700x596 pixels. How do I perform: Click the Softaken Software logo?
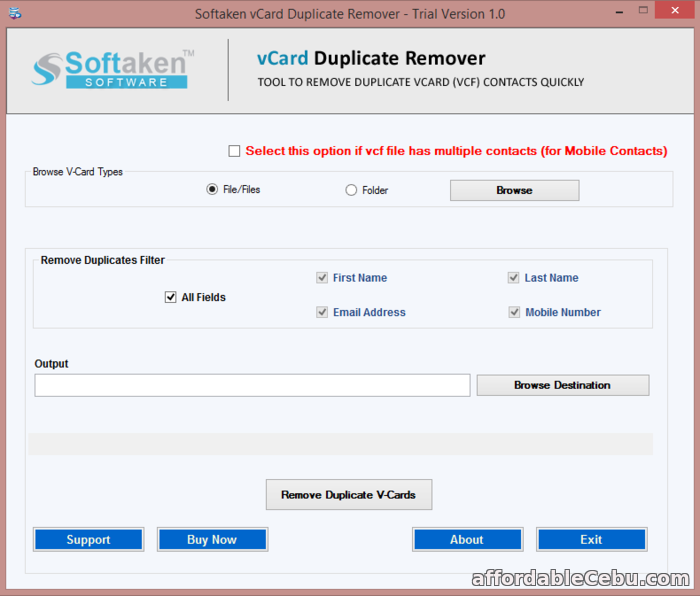click(x=113, y=69)
